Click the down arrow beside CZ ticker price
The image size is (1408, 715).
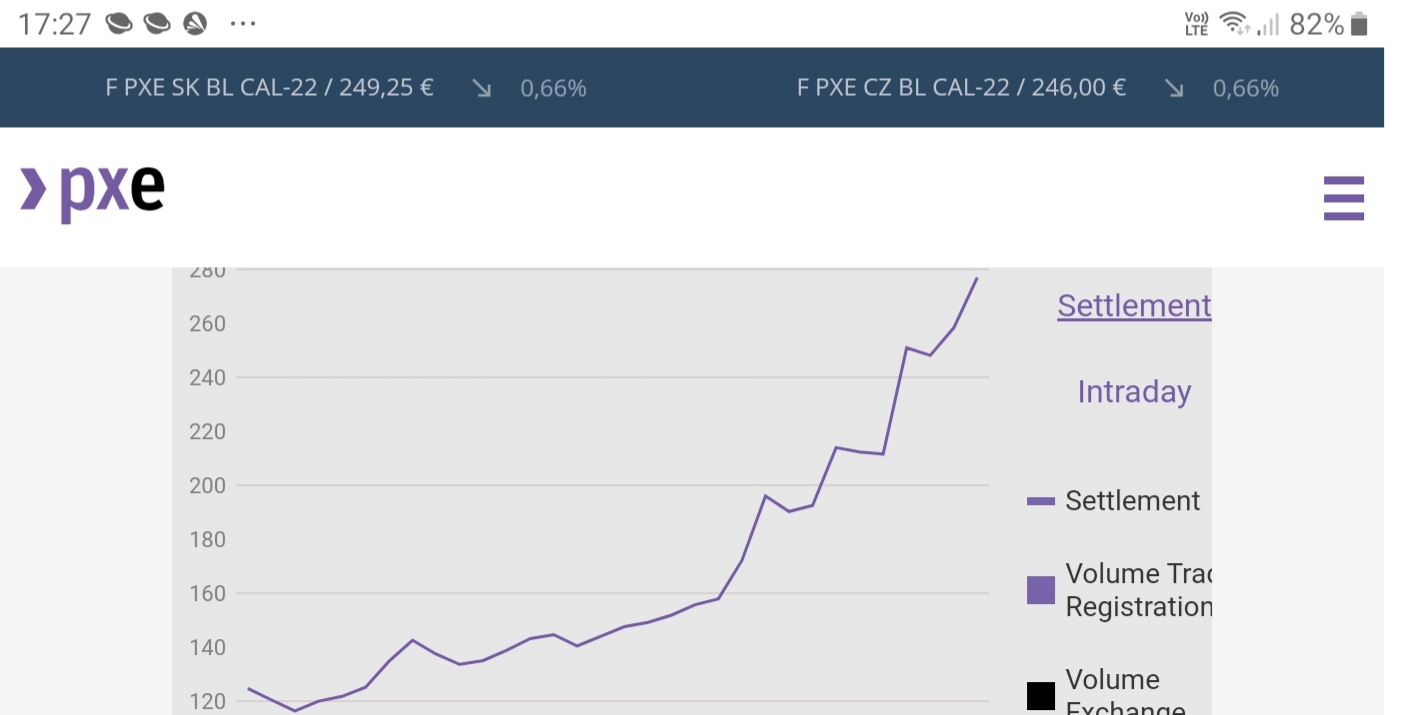click(1174, 89)
